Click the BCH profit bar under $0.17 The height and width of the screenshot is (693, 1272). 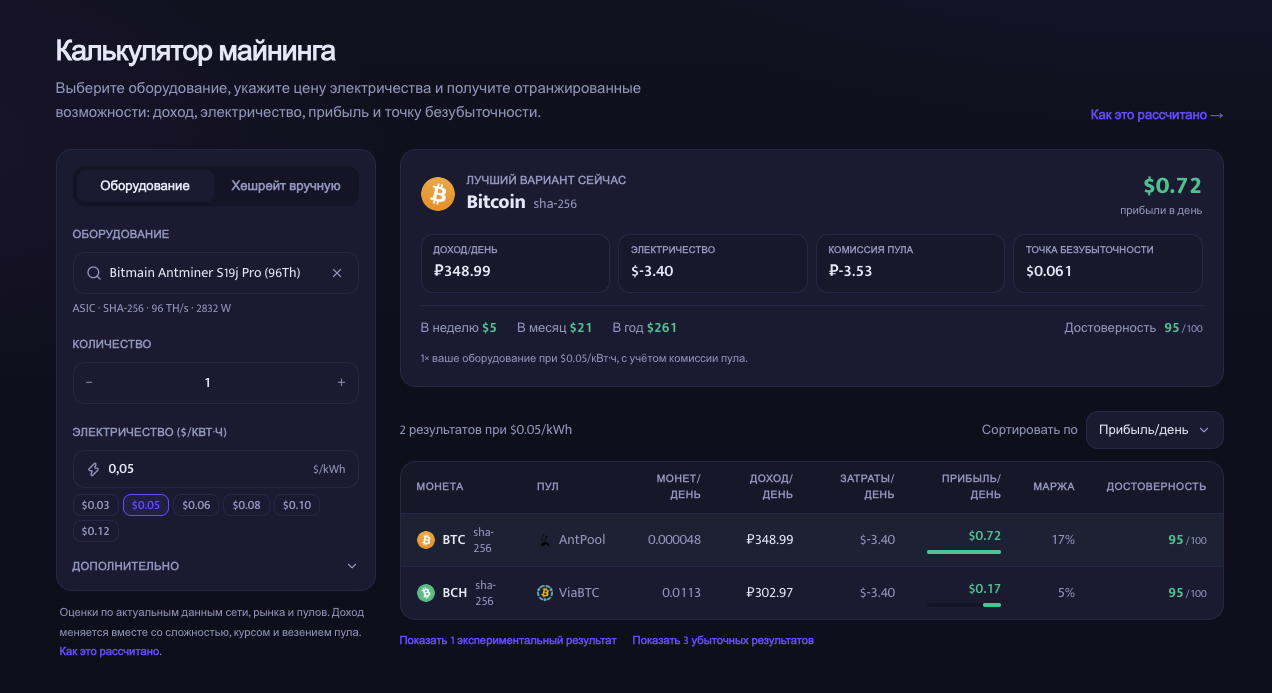[x=964, y=604]
